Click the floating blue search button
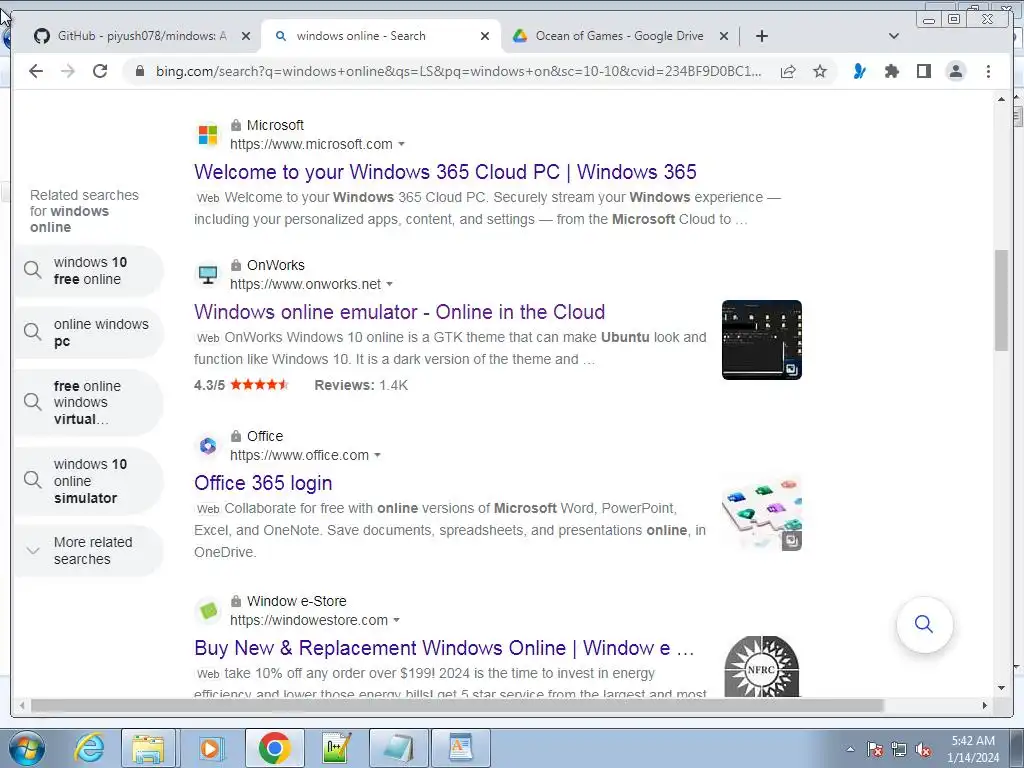The image size is (1024, 768). click(x=924, y=624)
